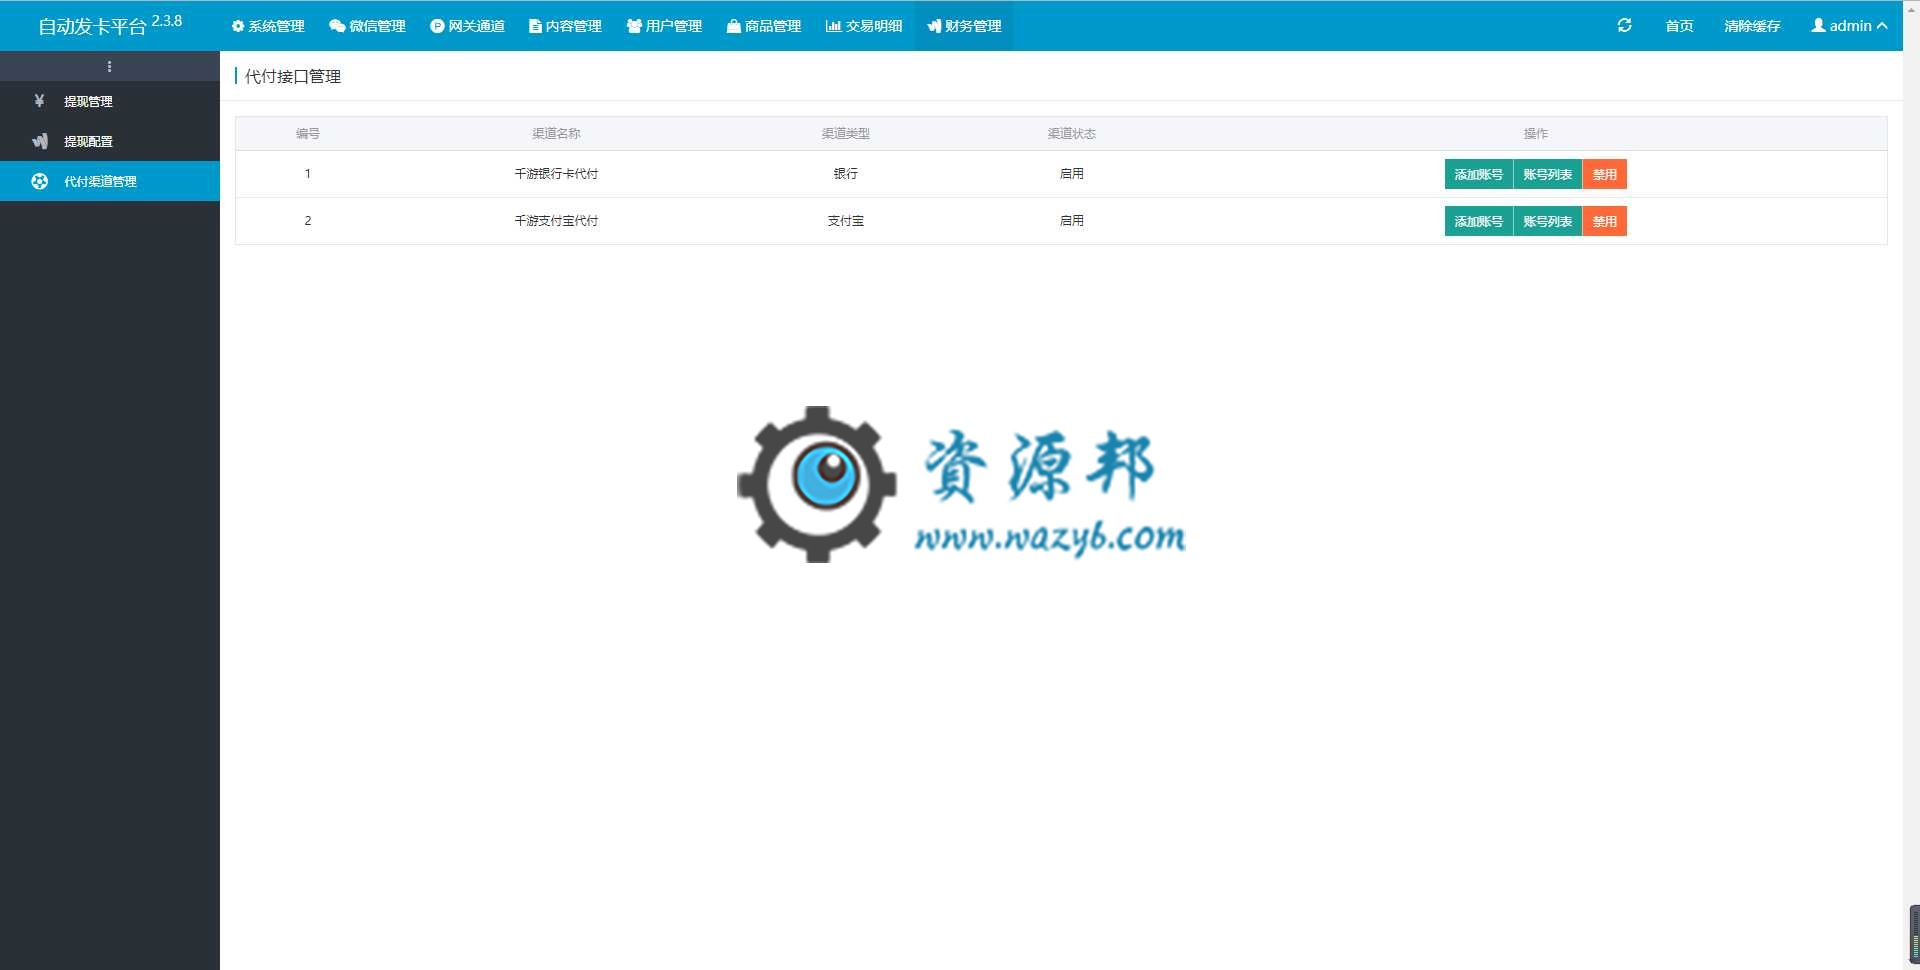
Task: Click the 银行 channel type cell
Action: pyautogui.click(x=845, y=174)
